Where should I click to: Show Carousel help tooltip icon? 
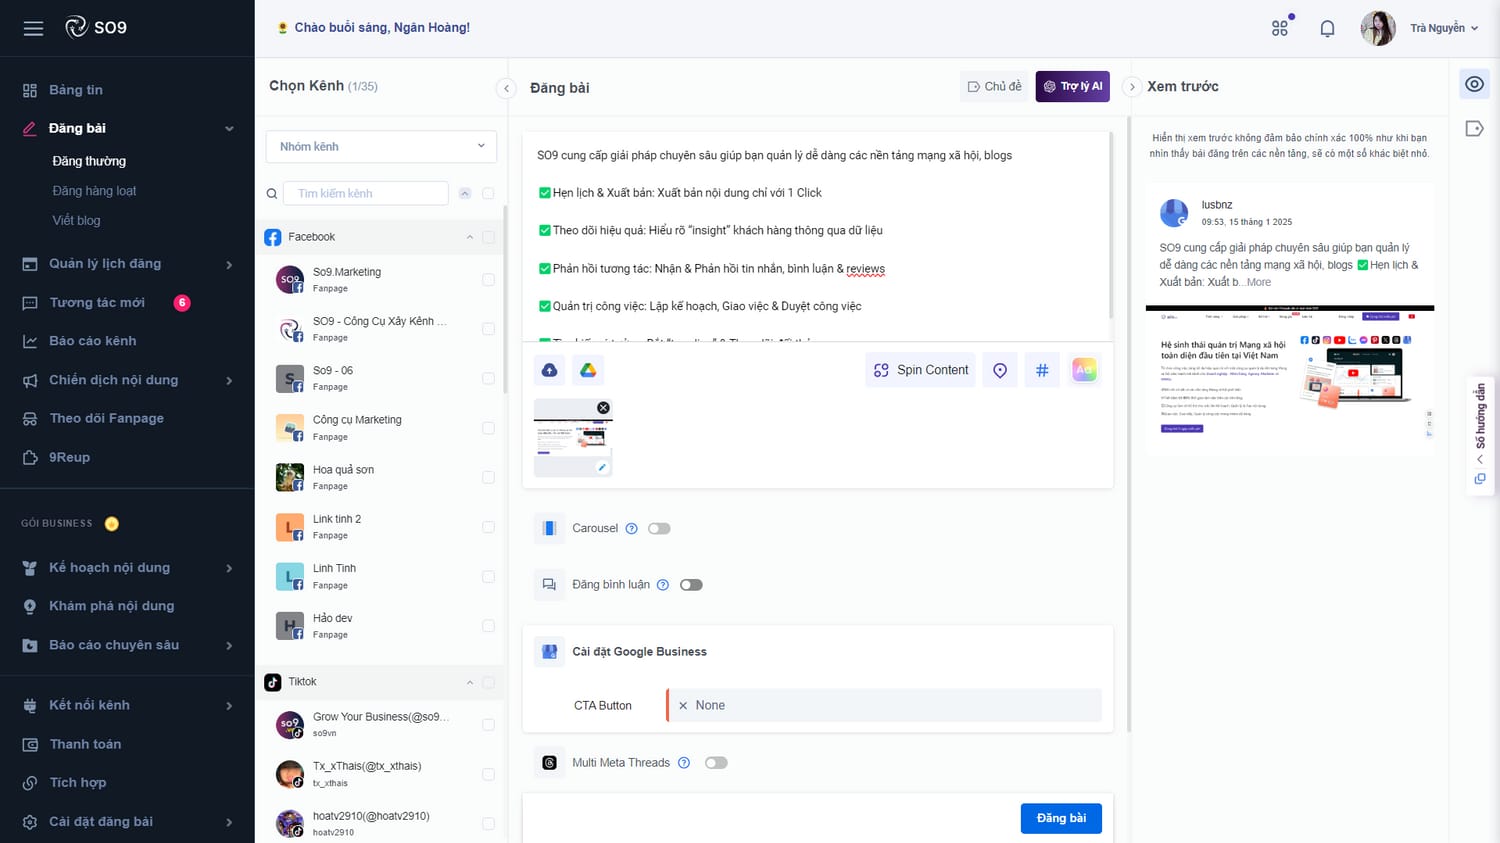[631, 528]
